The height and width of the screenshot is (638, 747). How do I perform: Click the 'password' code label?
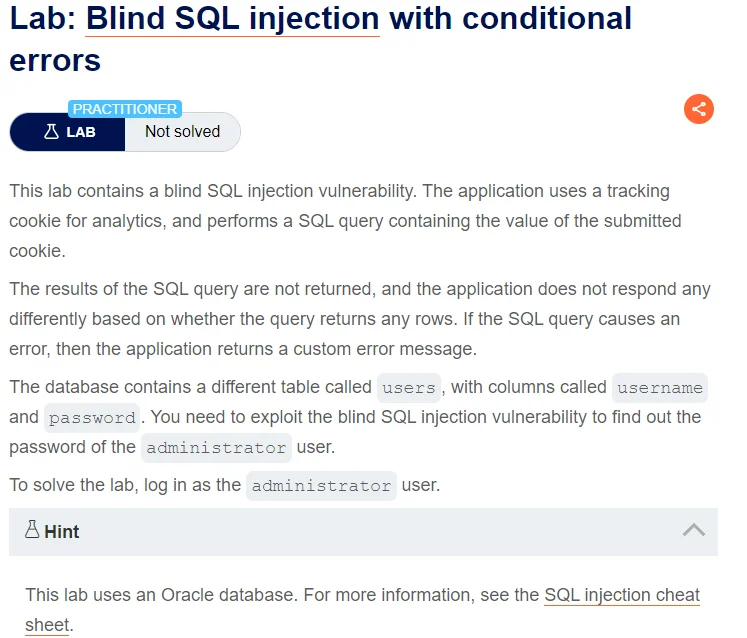click(92, 418)
